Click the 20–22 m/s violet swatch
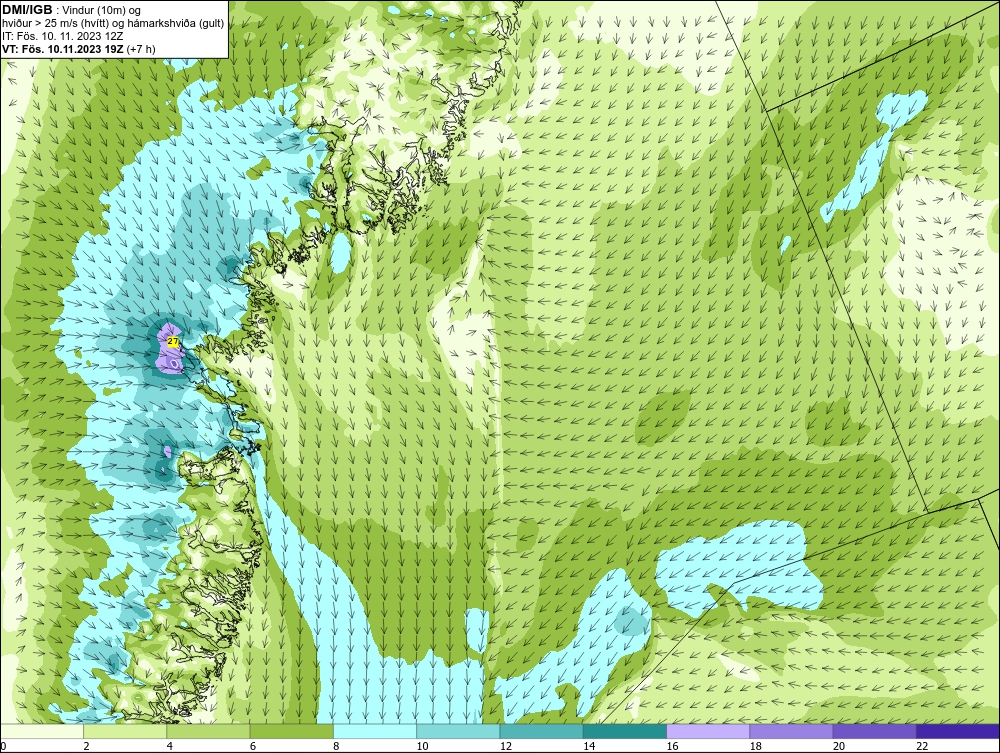Screen dimensions: 1000x753 point(874,731)
